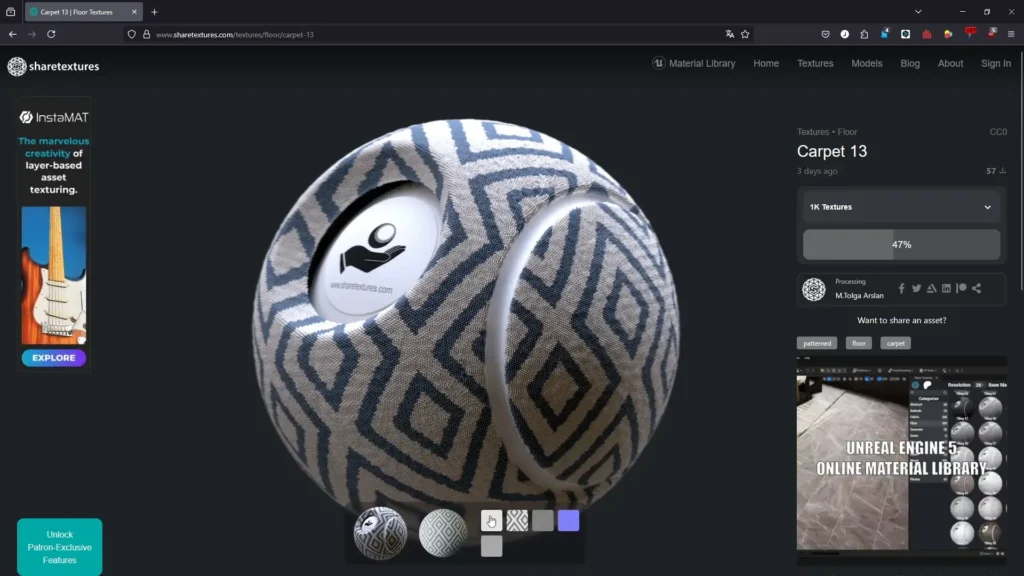
Task: Click the floor tag
Action: pyautogui.click(x=859, y=343)
